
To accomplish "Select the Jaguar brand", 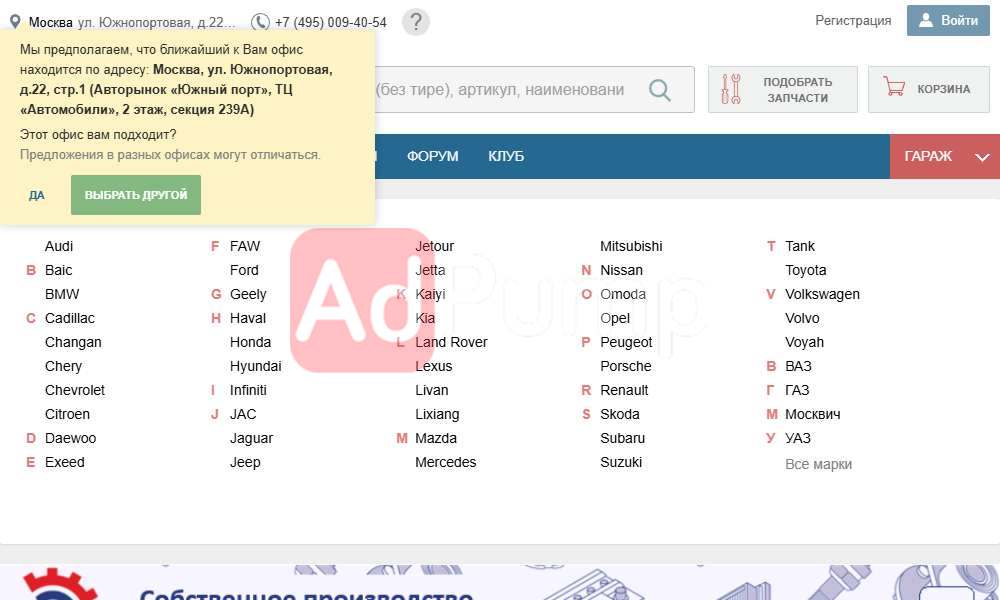I will pos(251,439).
